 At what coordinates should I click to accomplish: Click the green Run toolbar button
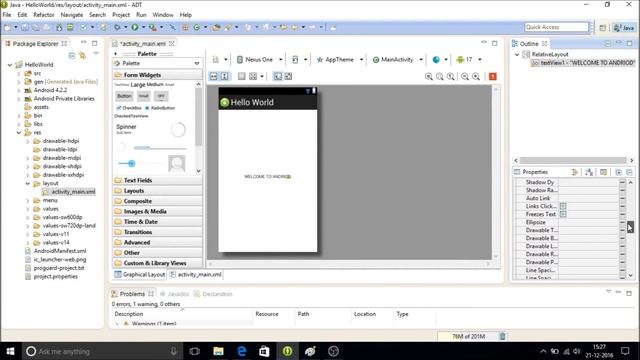click(134, 27)
